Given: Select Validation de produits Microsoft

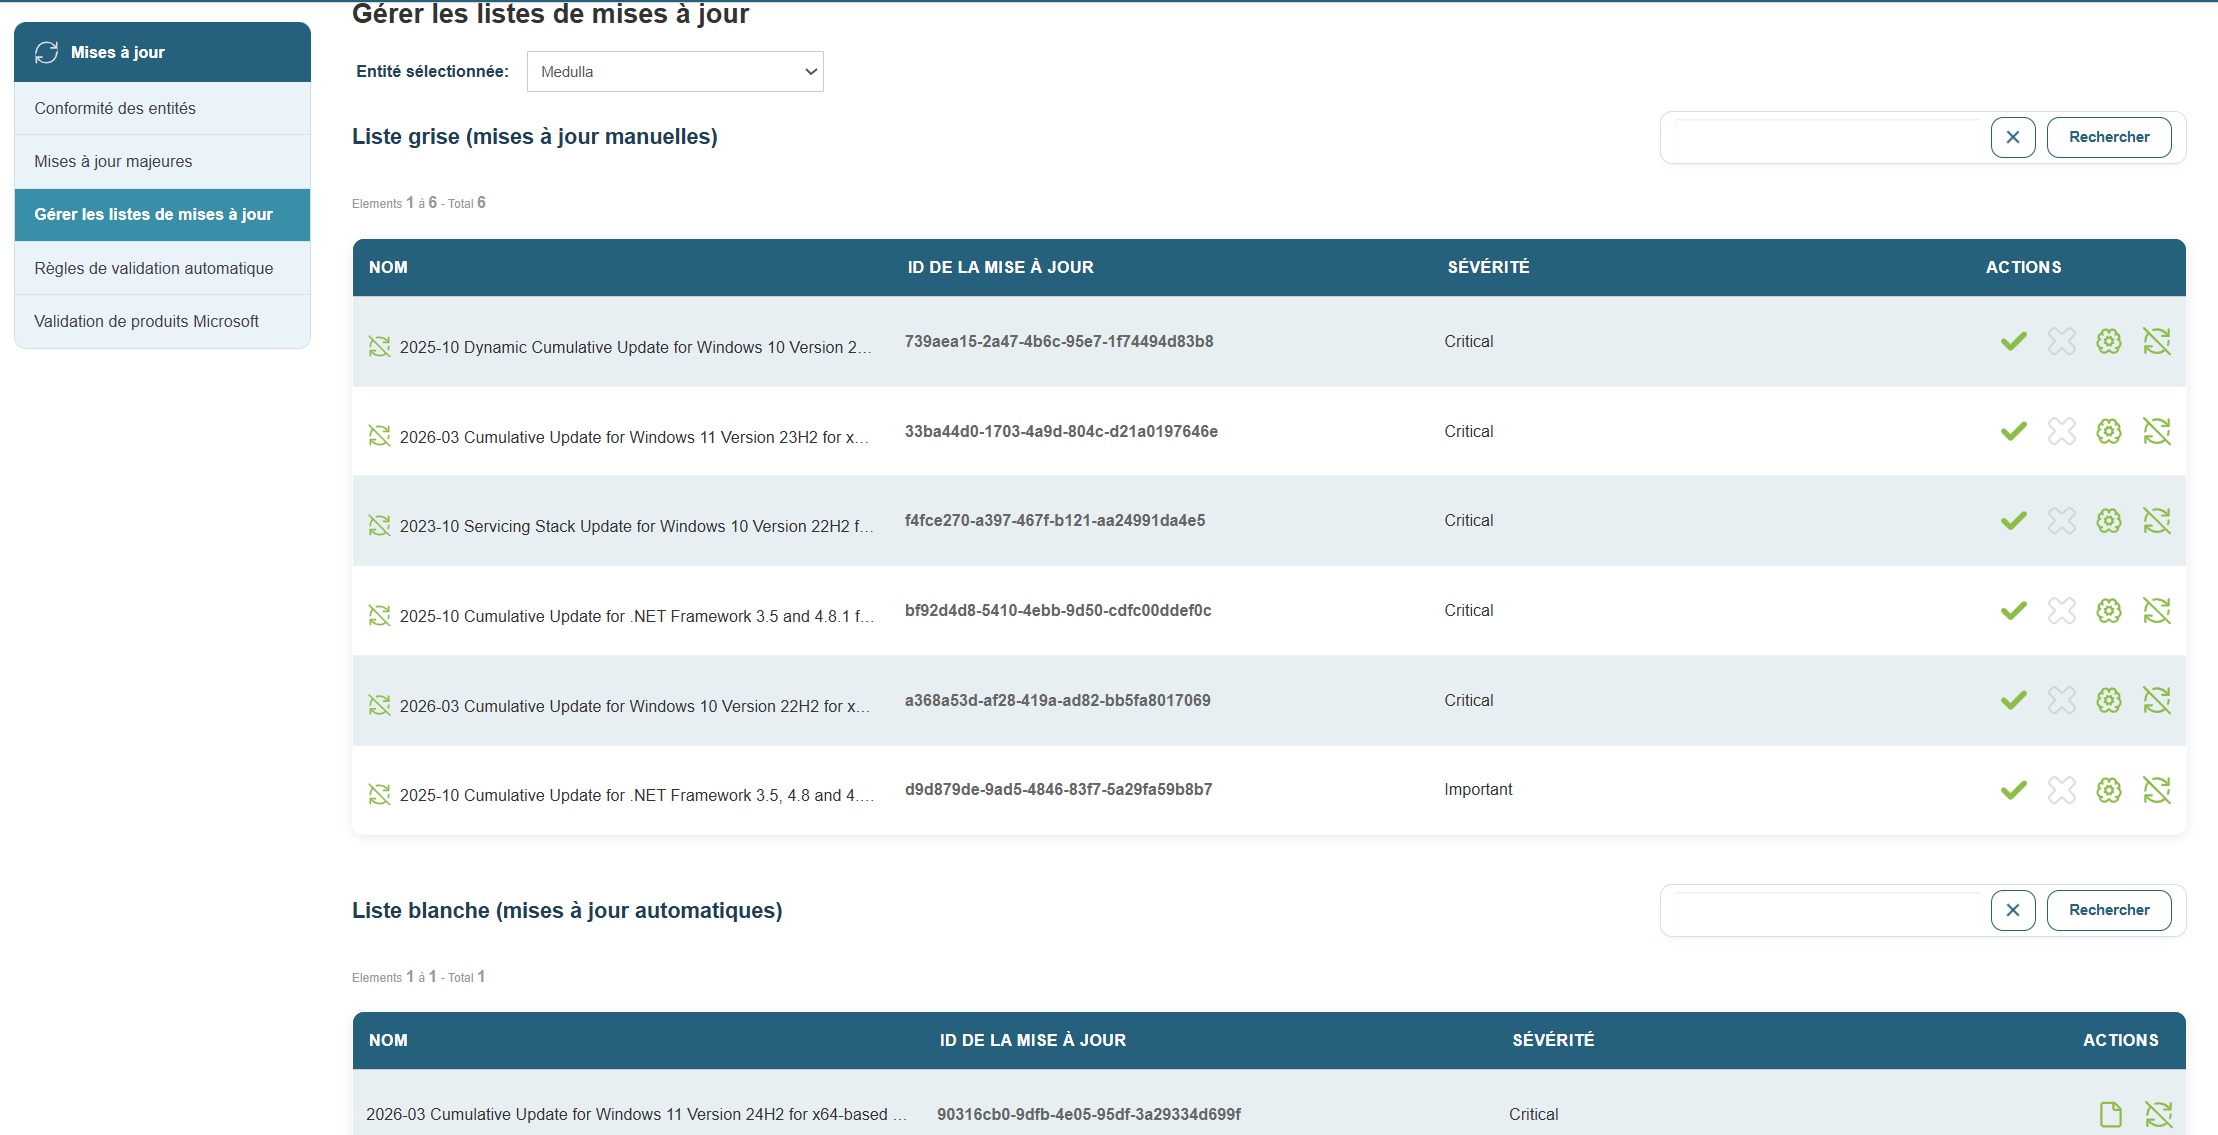Looking at the screenshot, I should pyautogui.click(x=146, y=321).
